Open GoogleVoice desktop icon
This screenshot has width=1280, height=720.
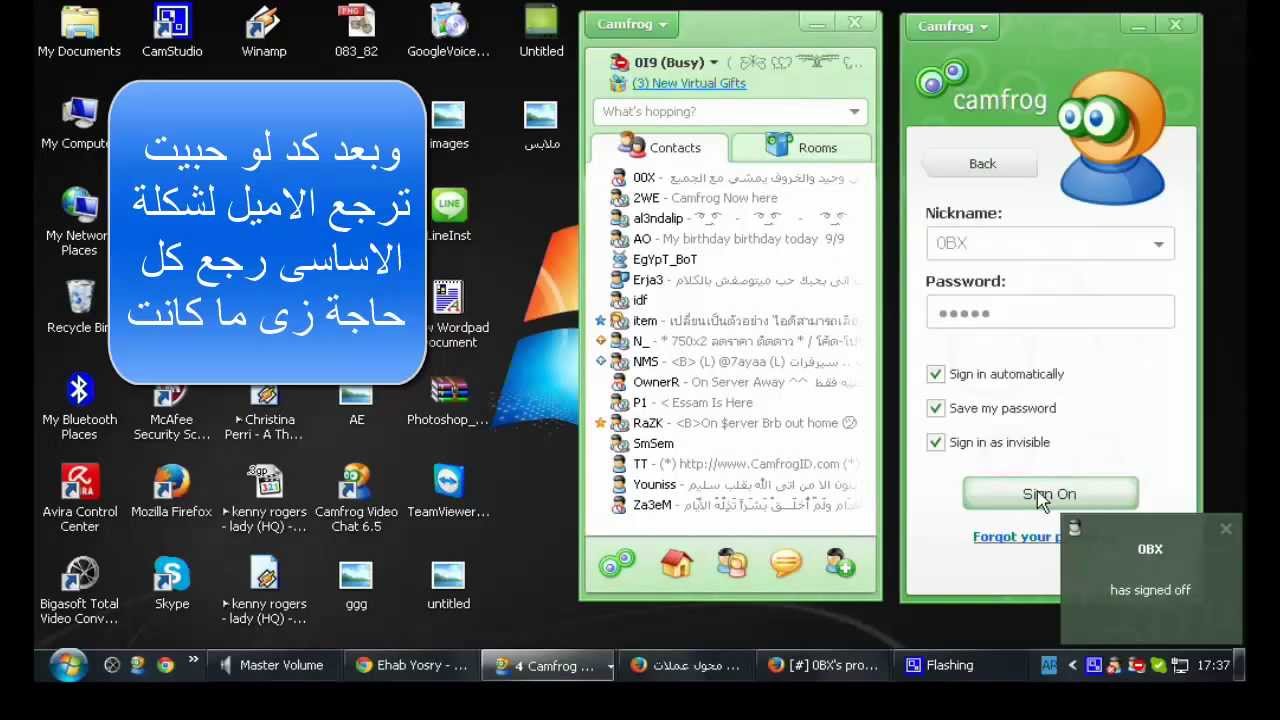pos(448,32)
